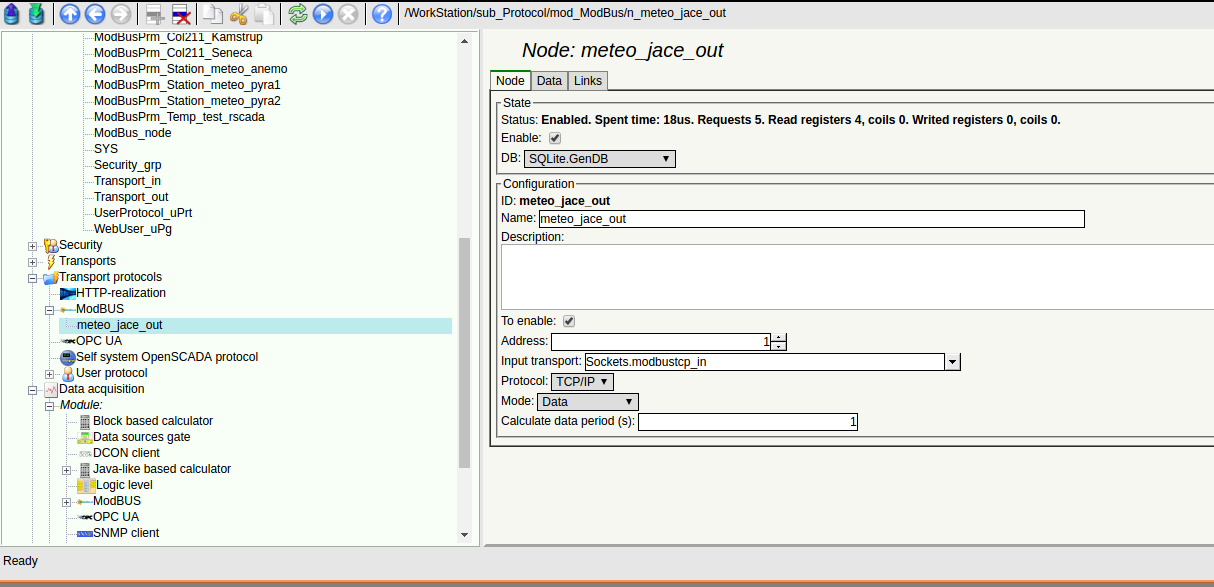Select ModBusPrm_Station_meteo_anemo in the tree

[x=190, y=69]
